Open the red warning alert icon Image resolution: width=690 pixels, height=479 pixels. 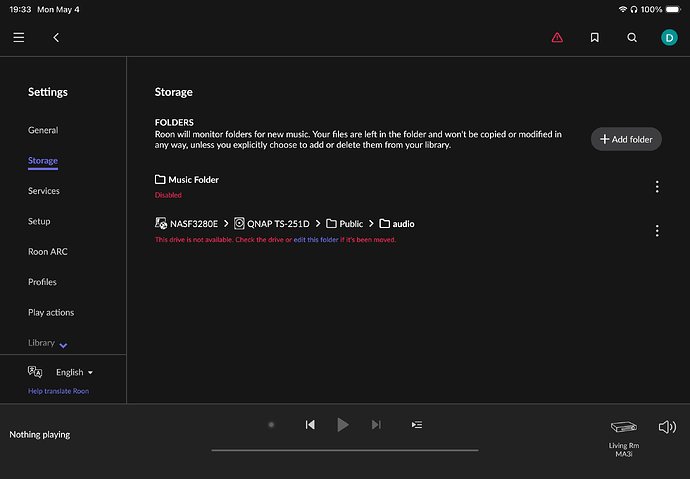(x=557, y=37)
